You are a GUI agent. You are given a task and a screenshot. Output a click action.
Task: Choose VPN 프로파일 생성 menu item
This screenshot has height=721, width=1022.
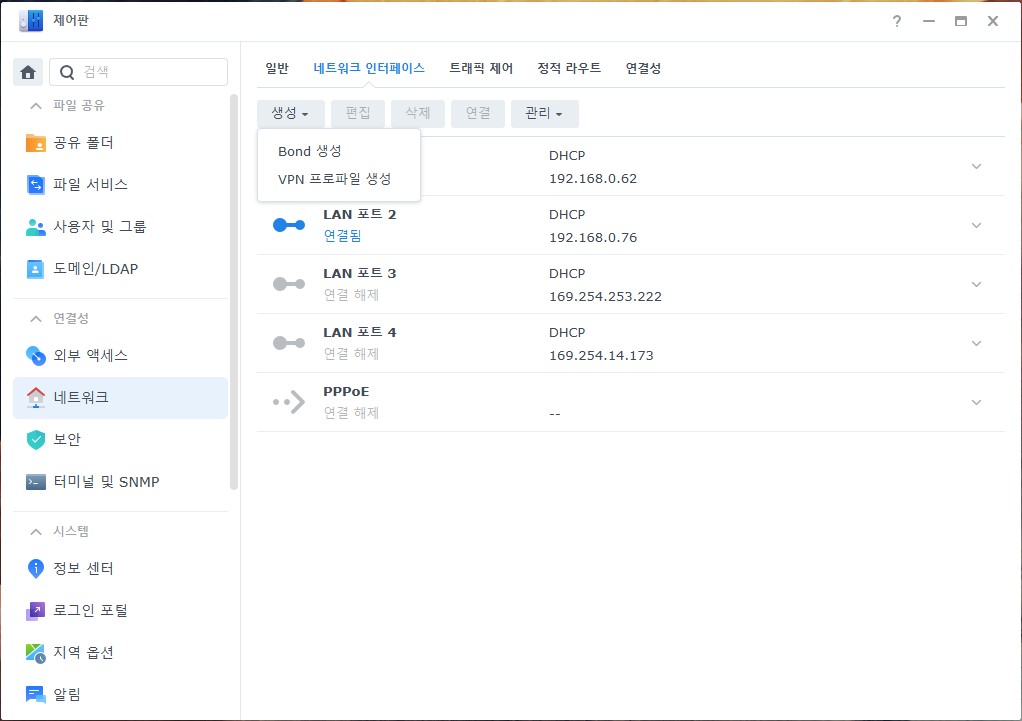339,179
